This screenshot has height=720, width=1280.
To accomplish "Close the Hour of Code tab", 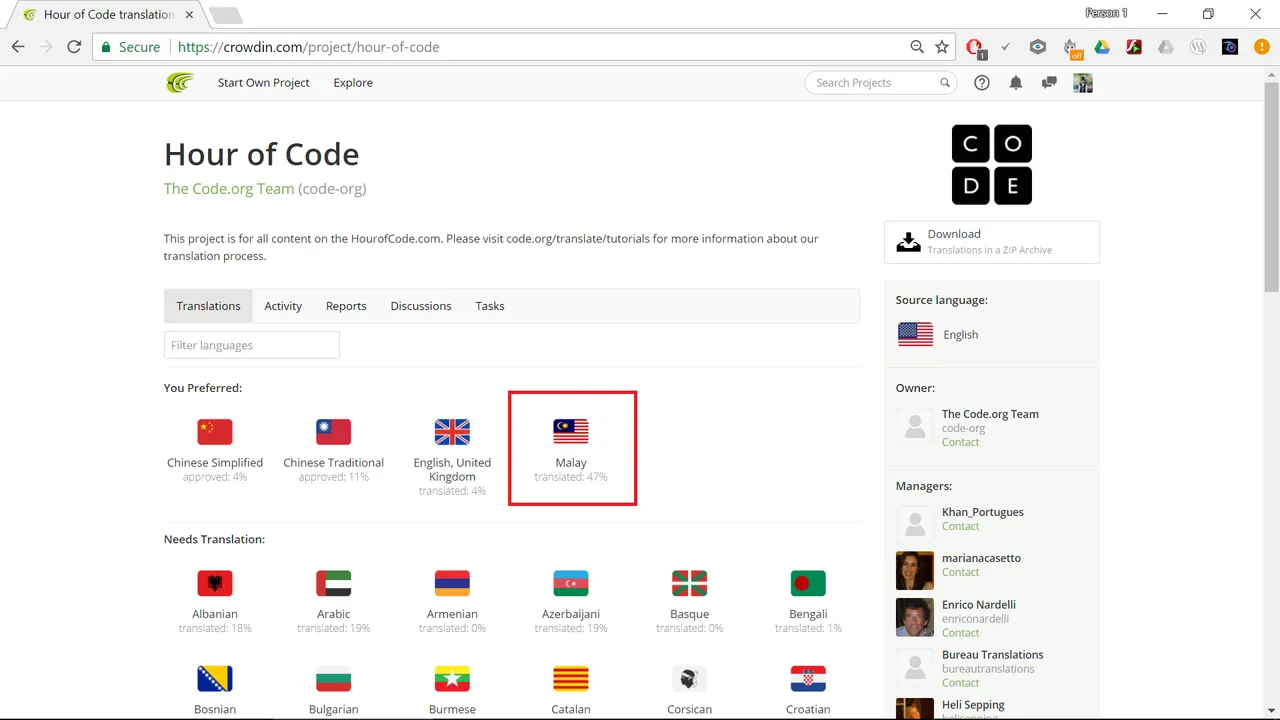I will pos(187,15).
